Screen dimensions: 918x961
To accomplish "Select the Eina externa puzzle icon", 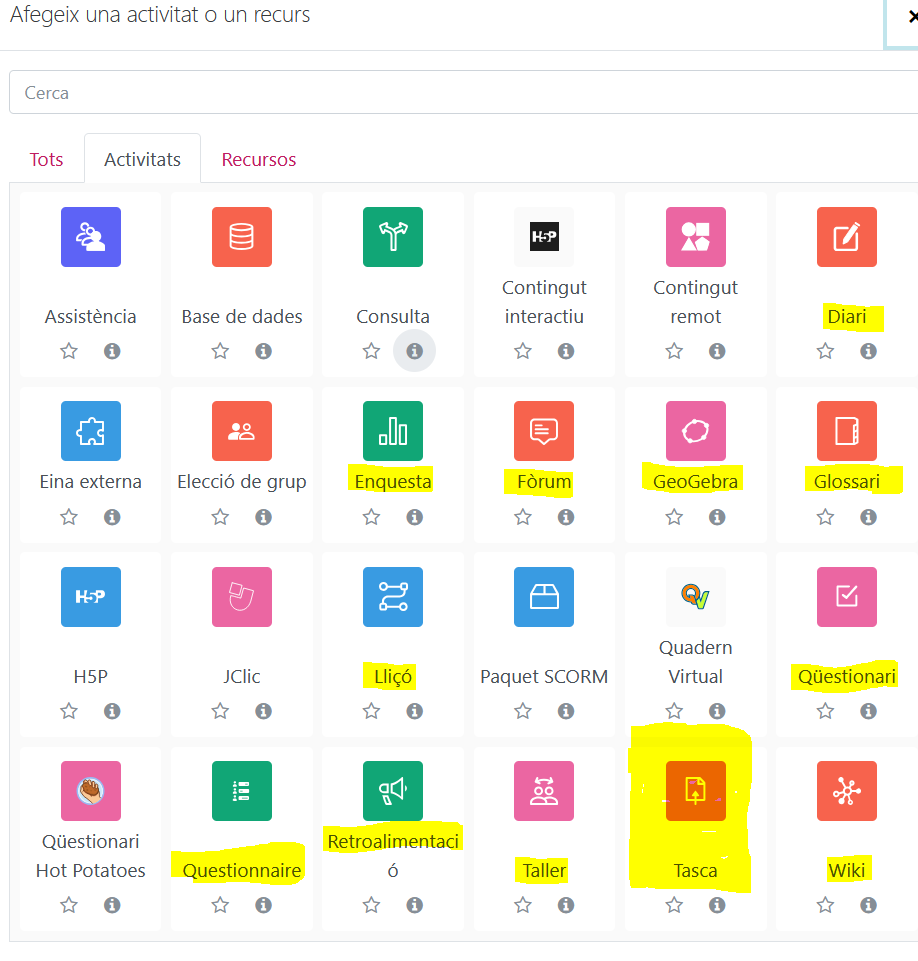I will pyautogui.click(x=91, y=431).
